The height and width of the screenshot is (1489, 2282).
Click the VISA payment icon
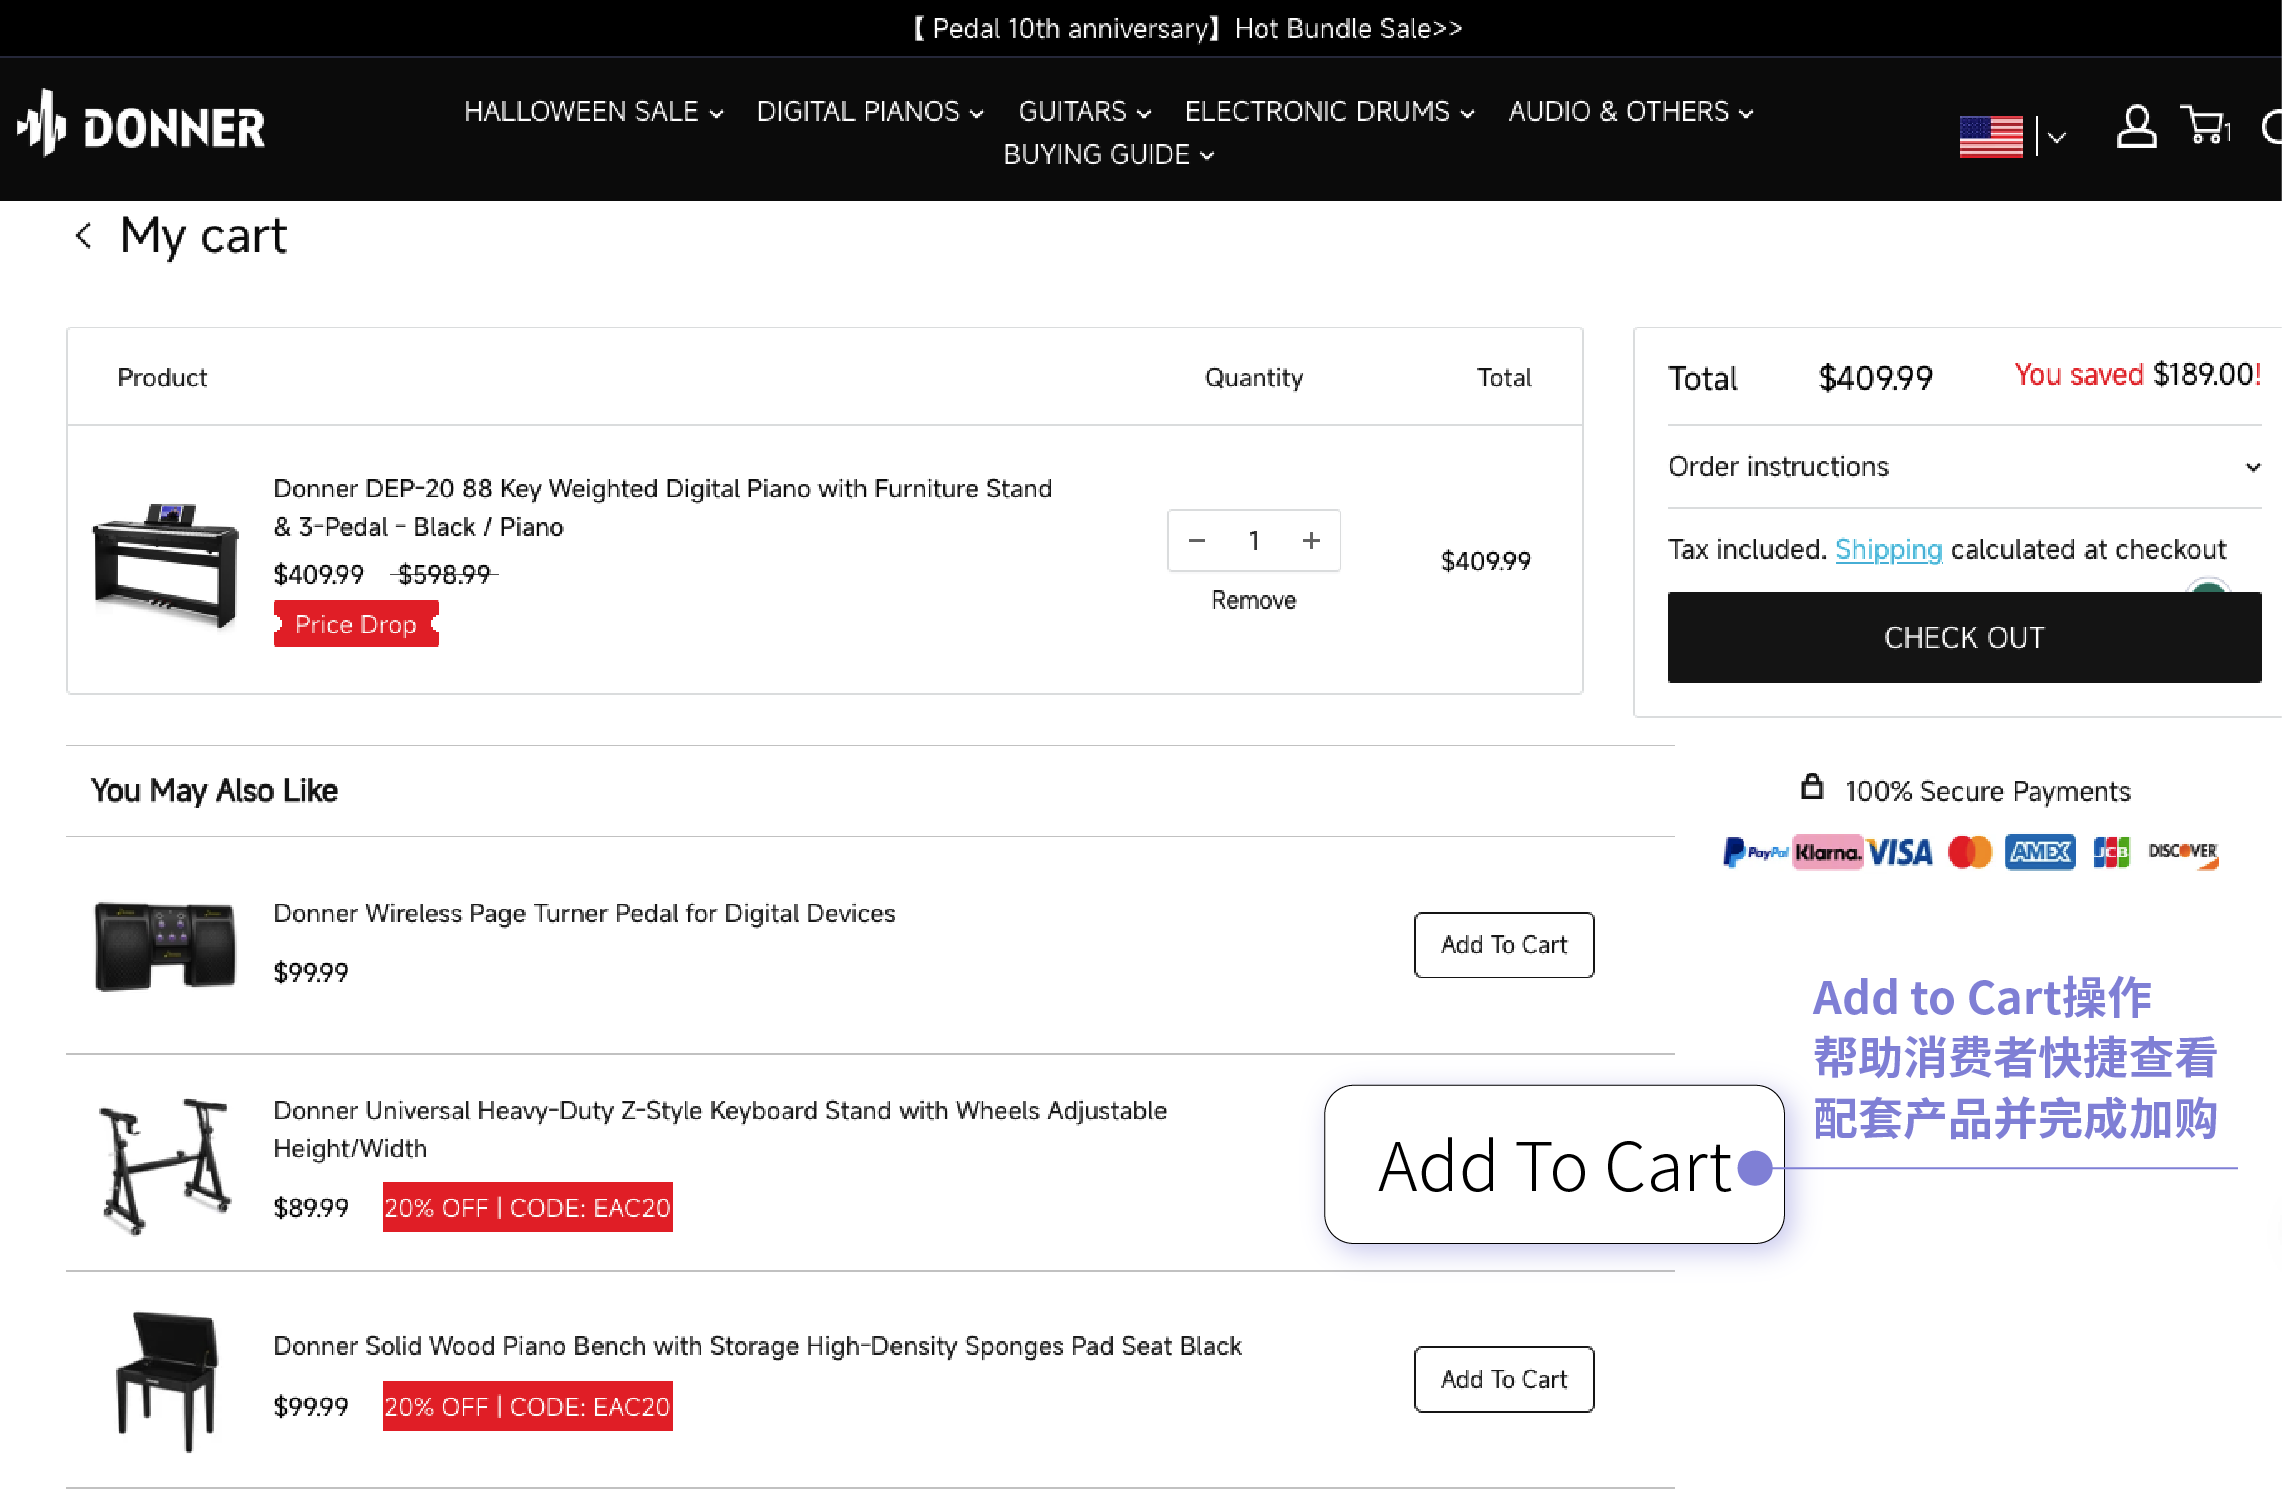click(x=1900, y=852)
